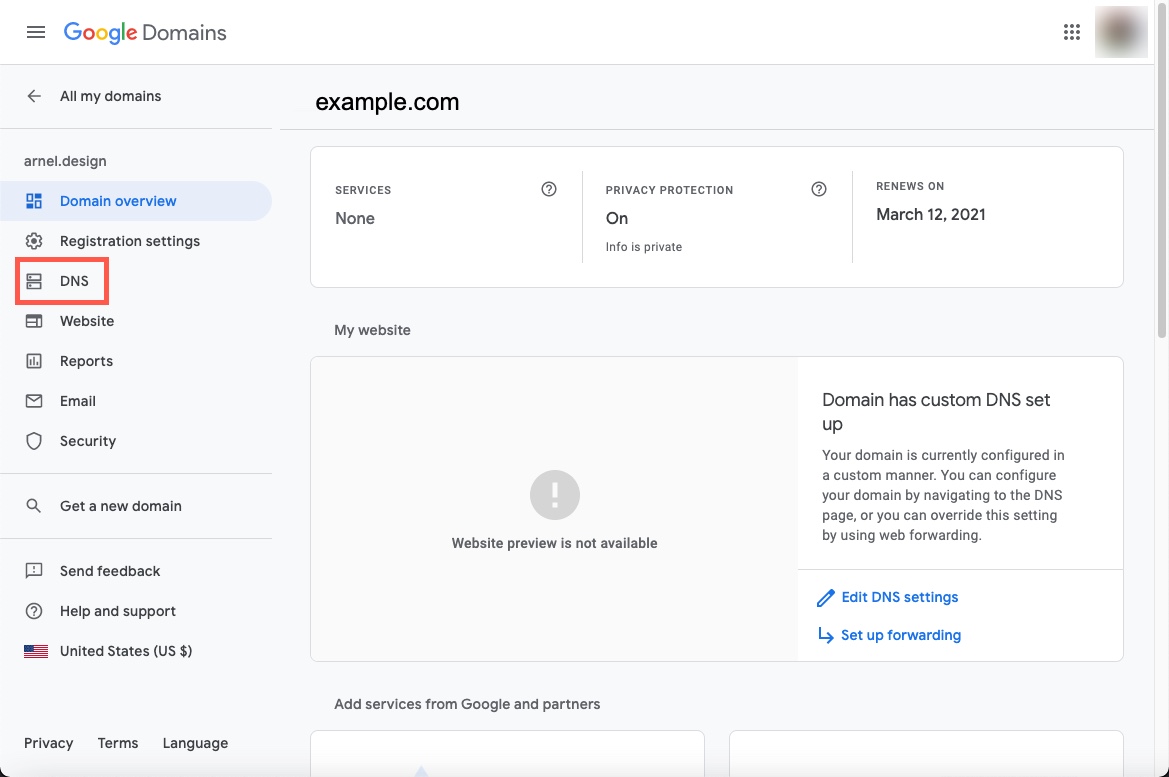Open the hamburger main menu
This screenshot has height=777, width=1169.
(36, 32)
